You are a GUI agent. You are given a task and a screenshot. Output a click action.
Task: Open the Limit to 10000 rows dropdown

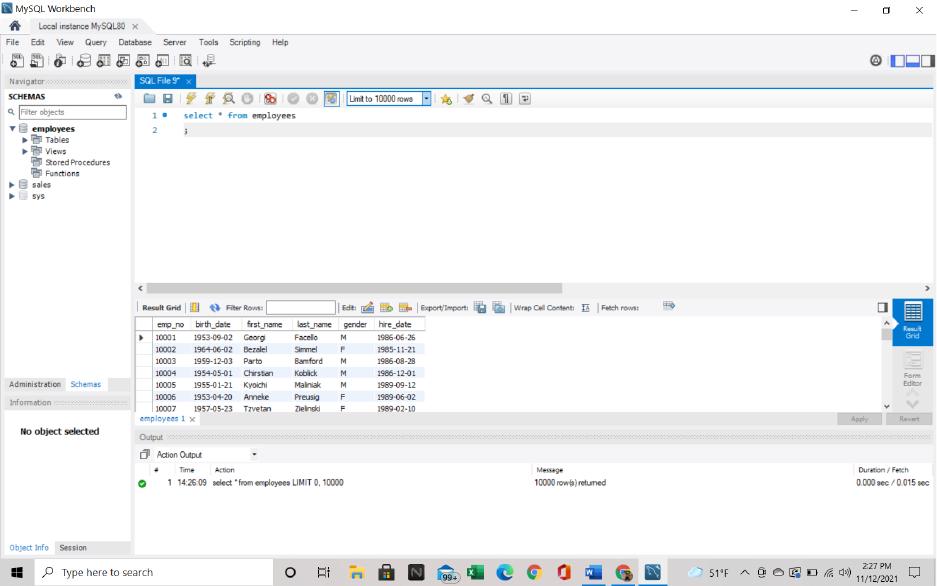pos(426,99)
